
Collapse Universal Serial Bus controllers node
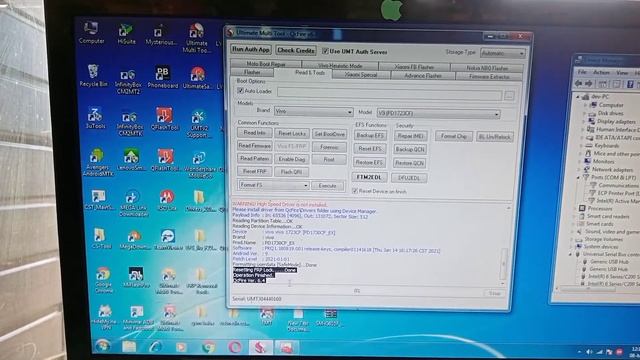point(571,254)
